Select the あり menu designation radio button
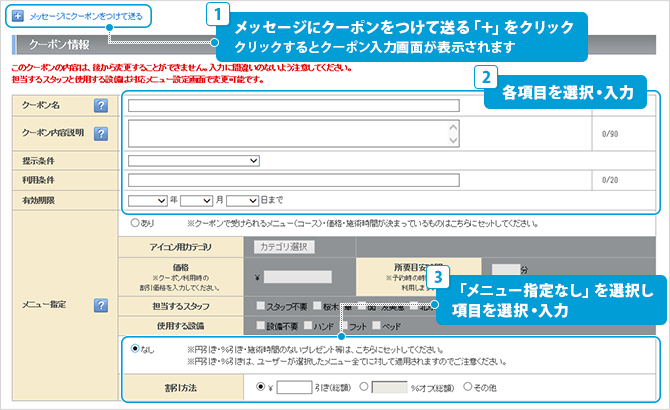Viewport: 670px width, 410px height. coord(135,222)
